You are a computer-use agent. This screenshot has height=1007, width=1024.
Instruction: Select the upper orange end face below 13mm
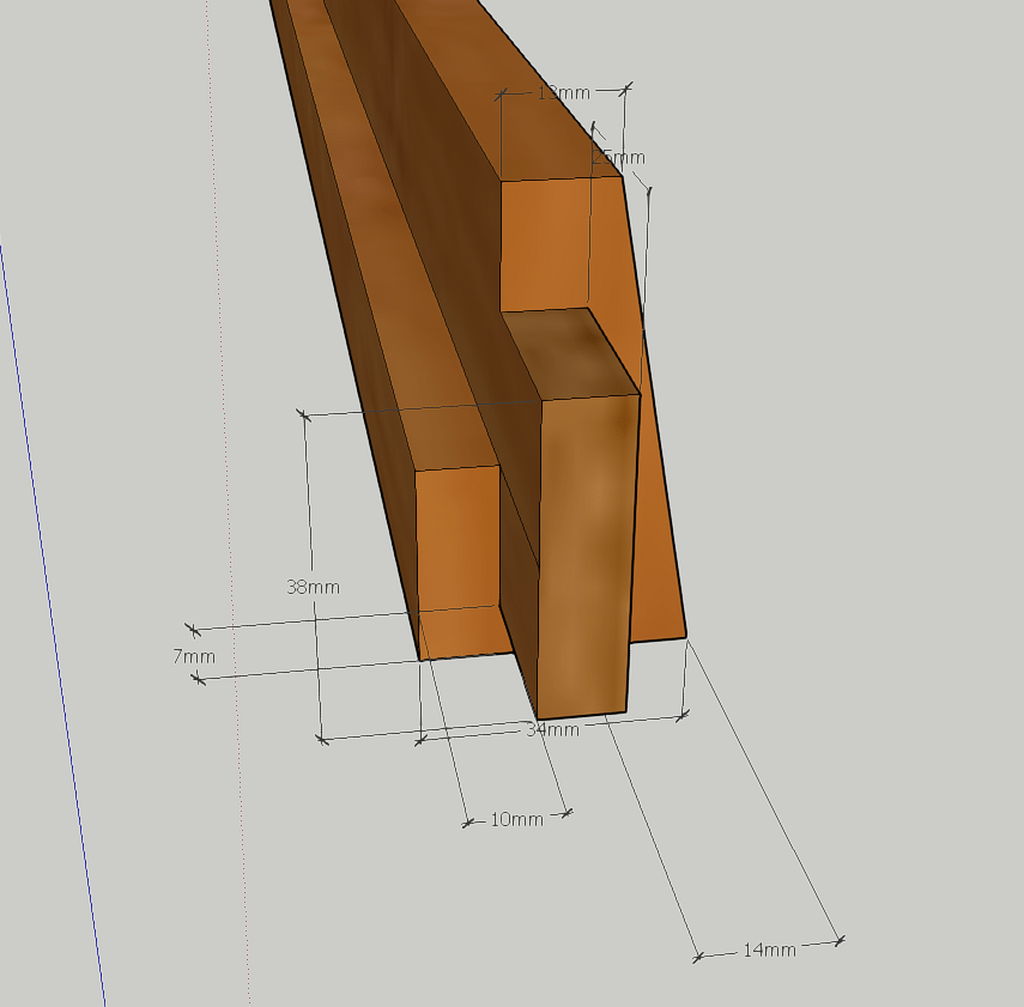point(545,245)
